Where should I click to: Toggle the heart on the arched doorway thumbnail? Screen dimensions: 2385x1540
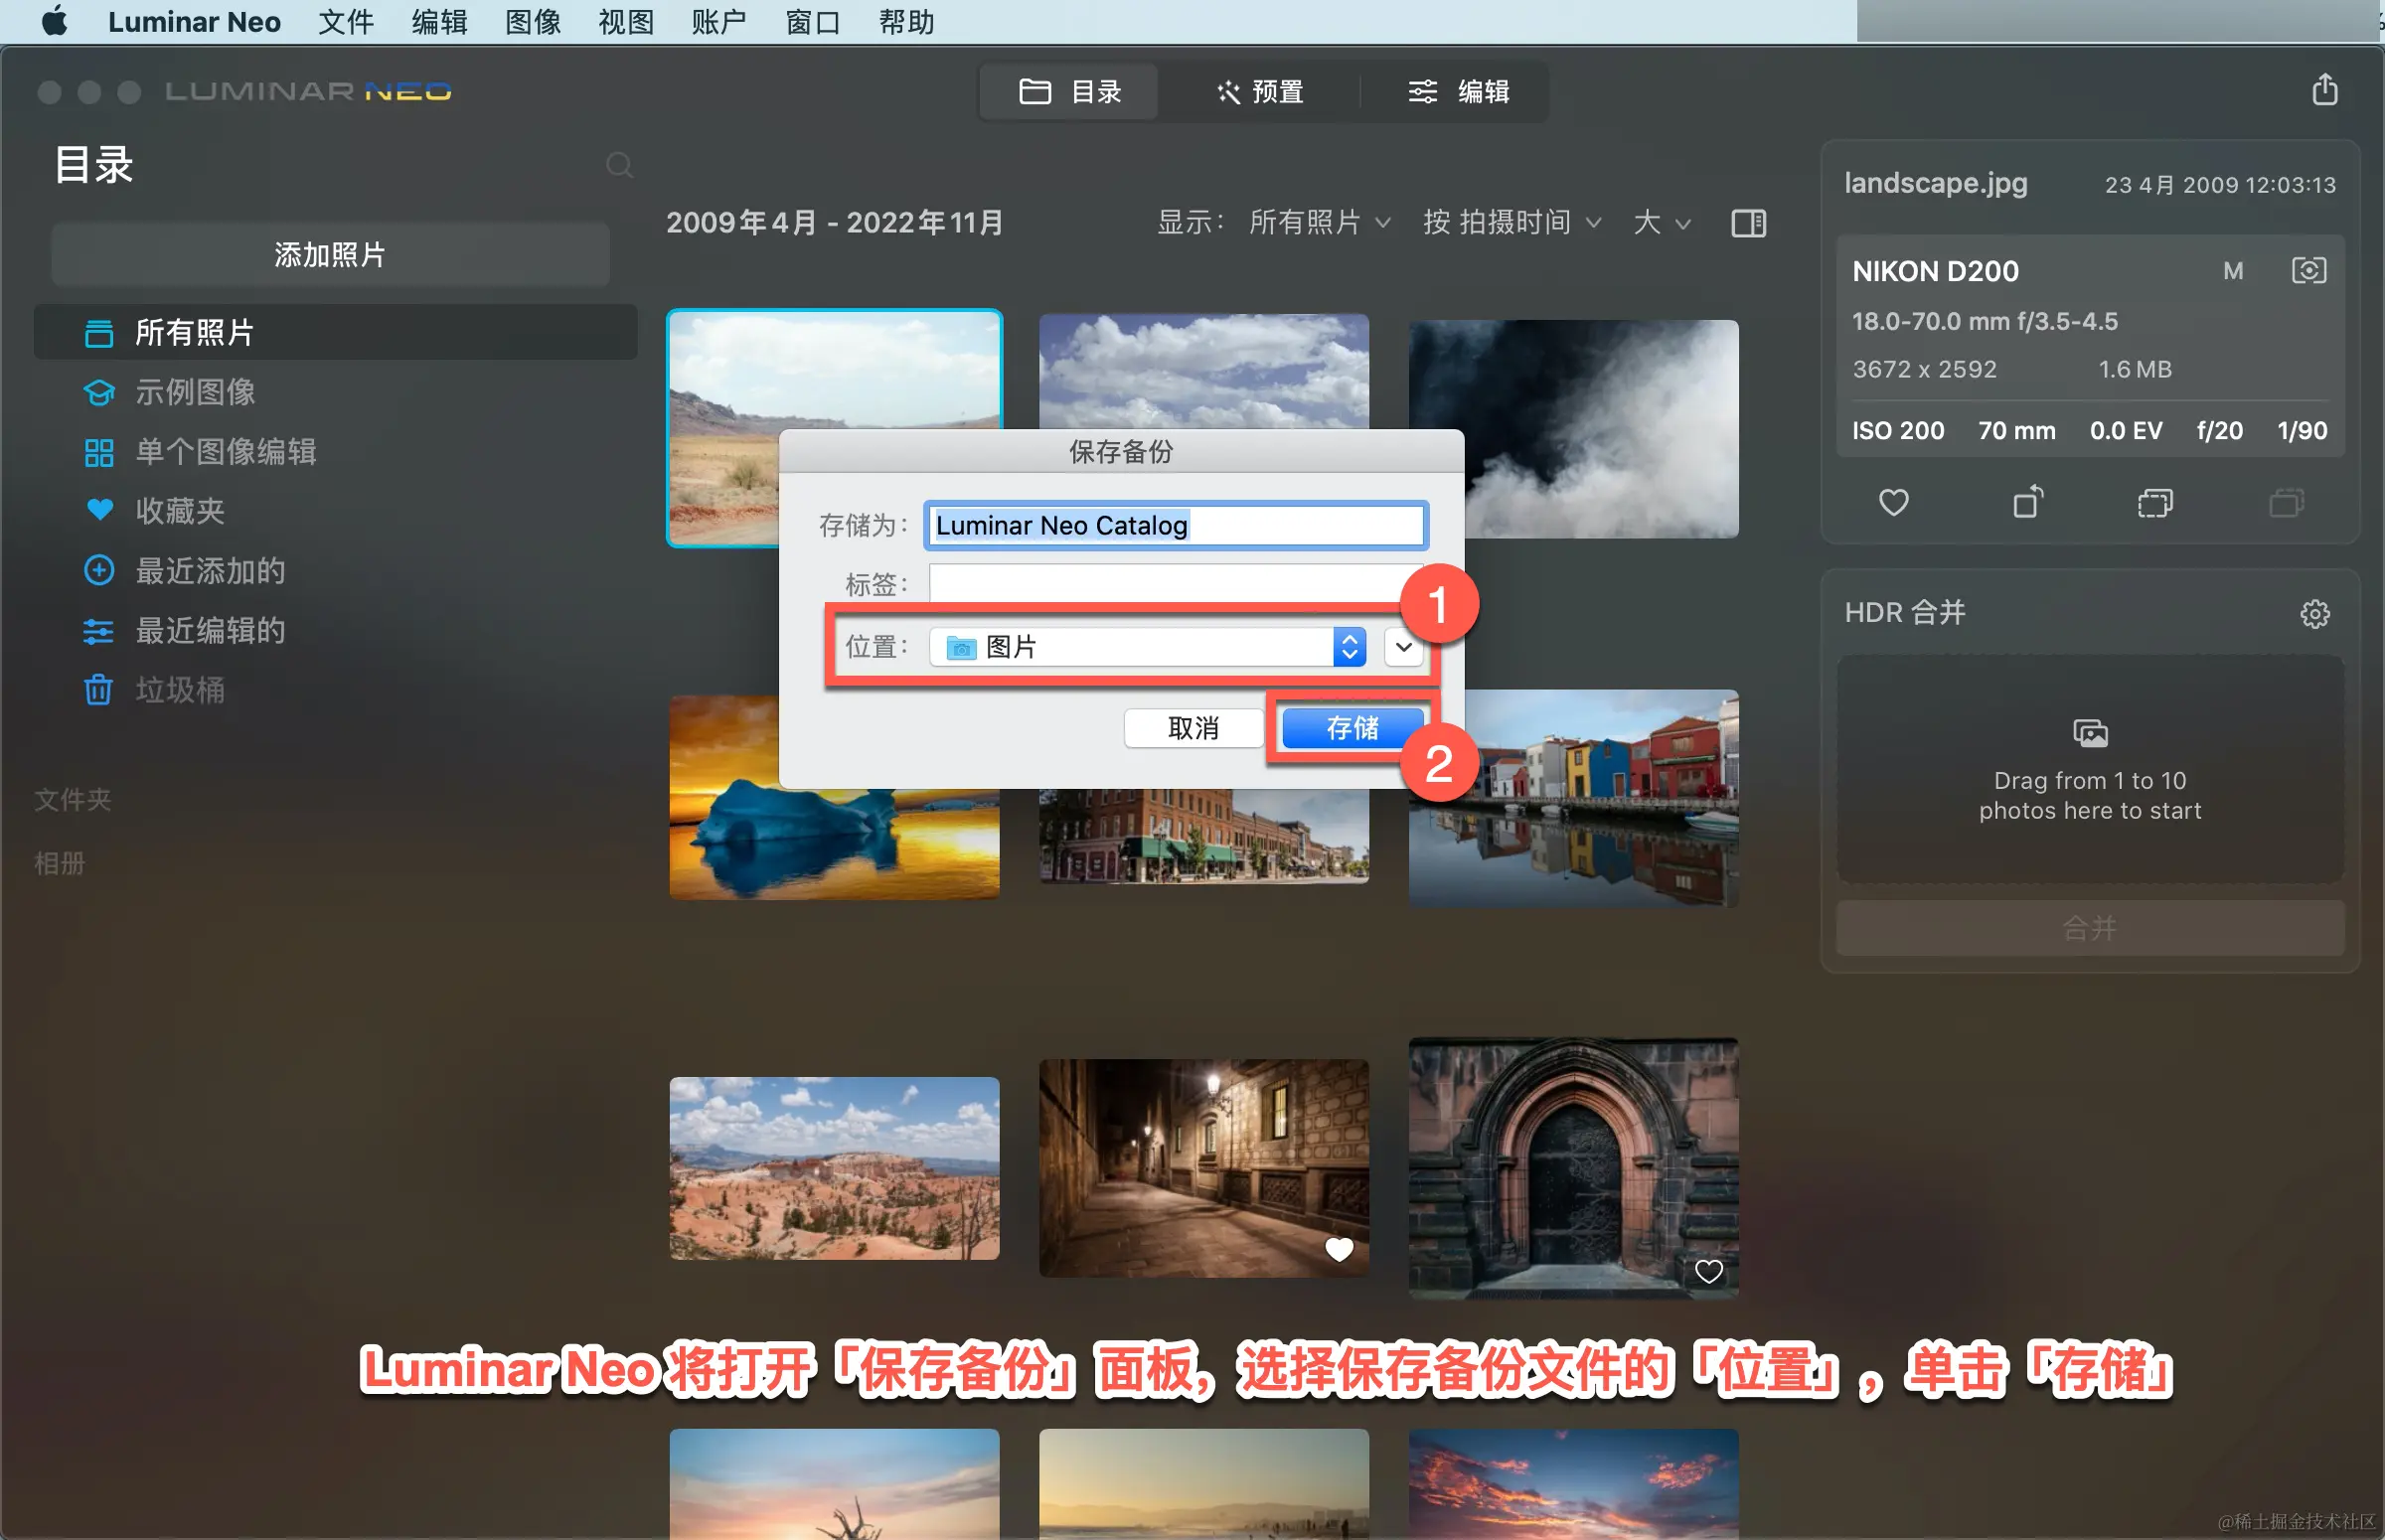[x=1708, y=1271]
